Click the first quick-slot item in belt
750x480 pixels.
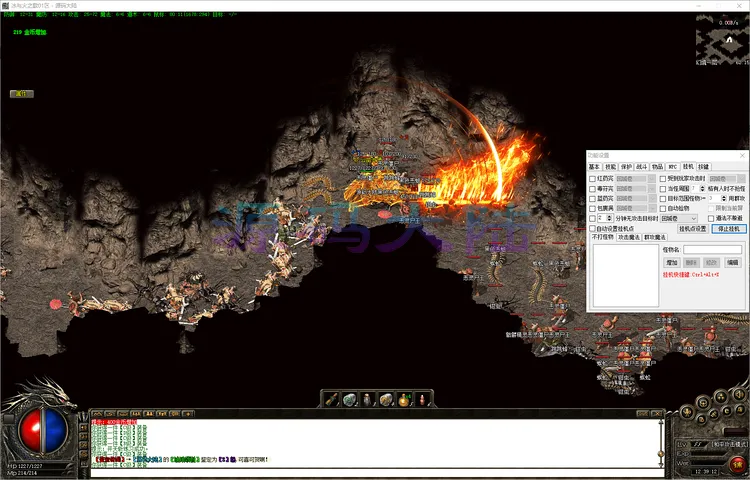331,399
